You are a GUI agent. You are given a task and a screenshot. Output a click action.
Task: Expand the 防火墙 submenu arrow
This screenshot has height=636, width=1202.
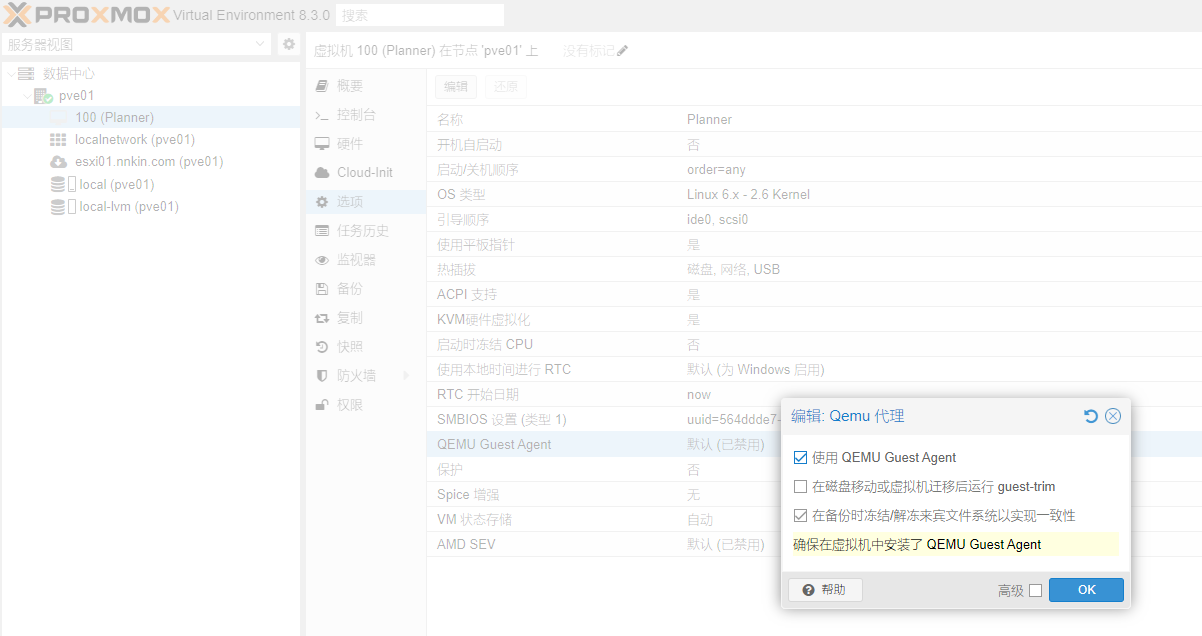pyautogui.click(x=406, y=376)
